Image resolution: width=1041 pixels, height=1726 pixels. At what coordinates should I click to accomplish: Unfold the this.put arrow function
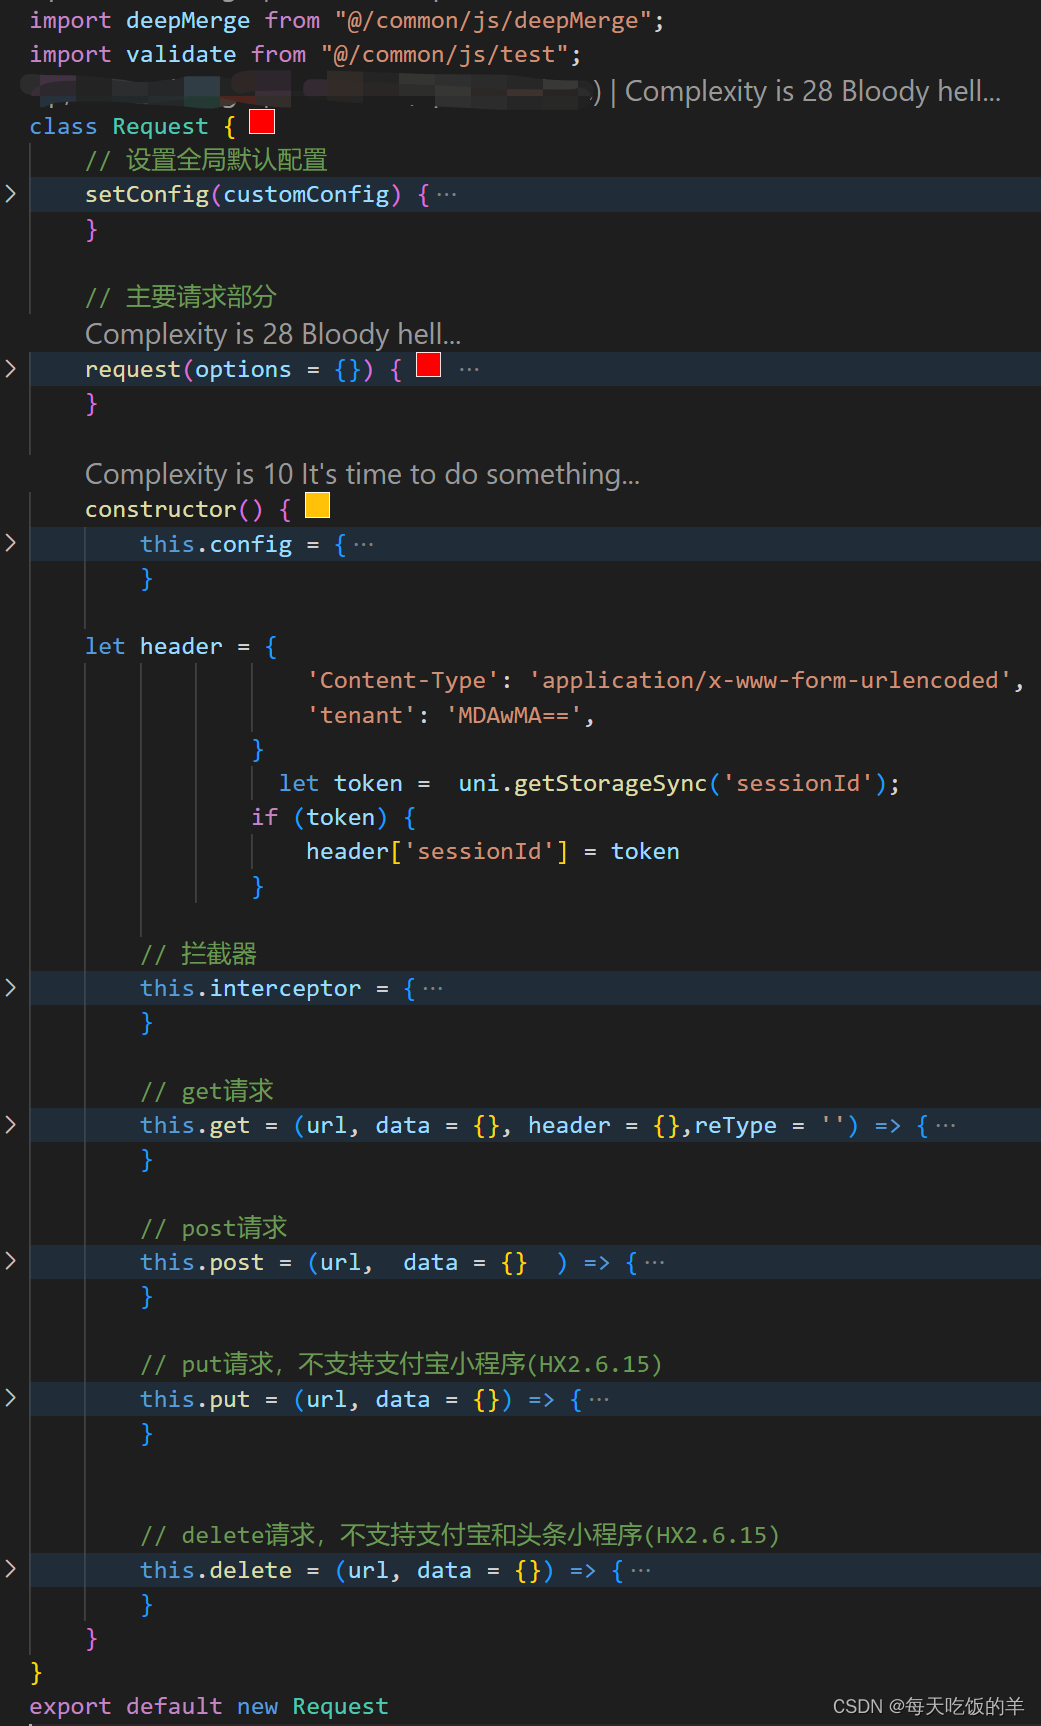tap(11, 1398)
